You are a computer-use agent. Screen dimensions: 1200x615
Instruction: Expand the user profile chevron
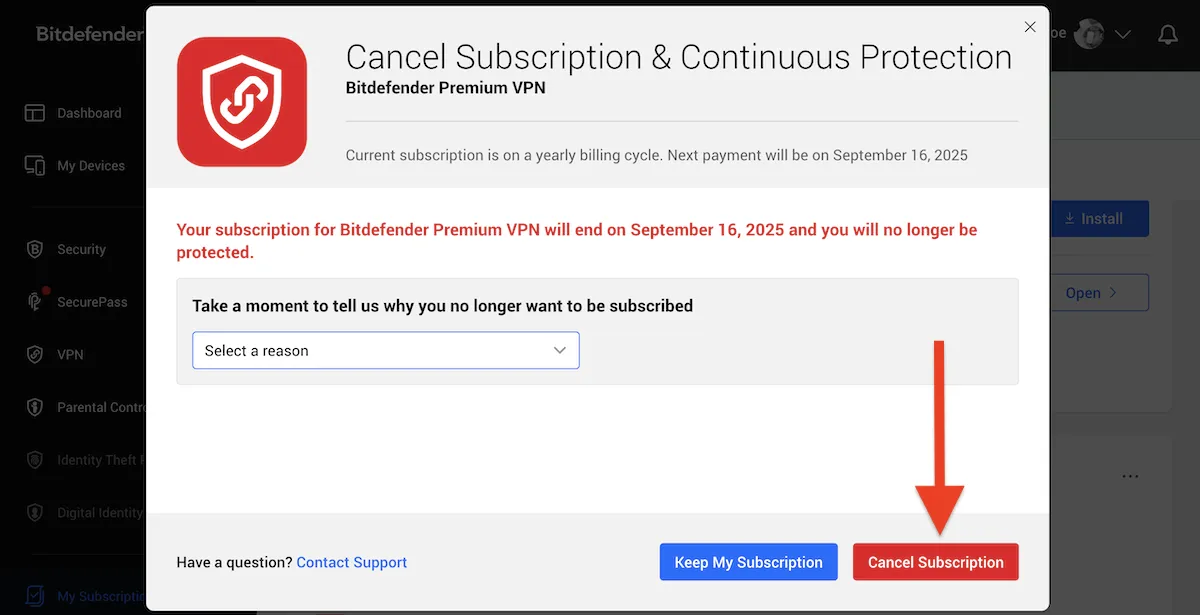click(x=1122, y=35)
